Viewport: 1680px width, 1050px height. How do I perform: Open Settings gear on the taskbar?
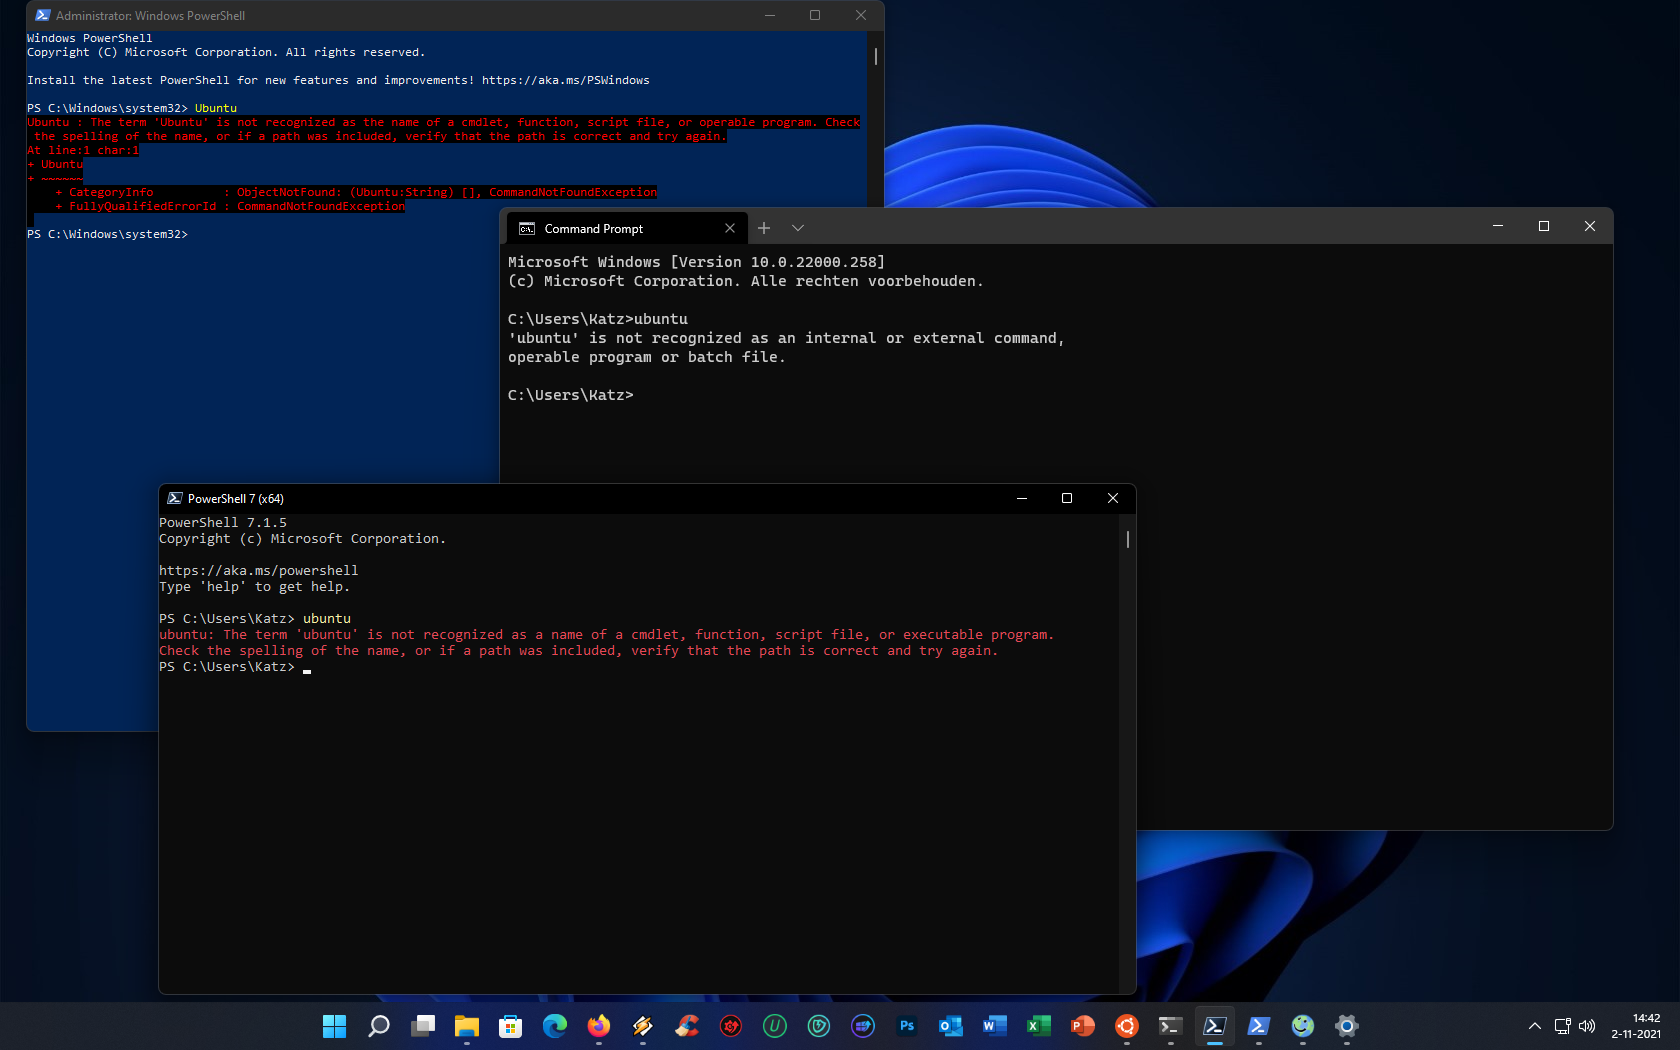[1347, 1026]
